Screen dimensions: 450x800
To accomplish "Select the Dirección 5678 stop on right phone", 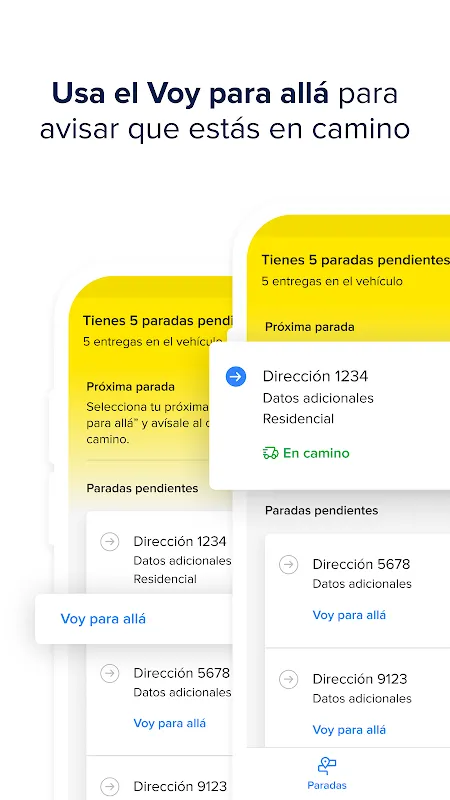I will point(358,590).
